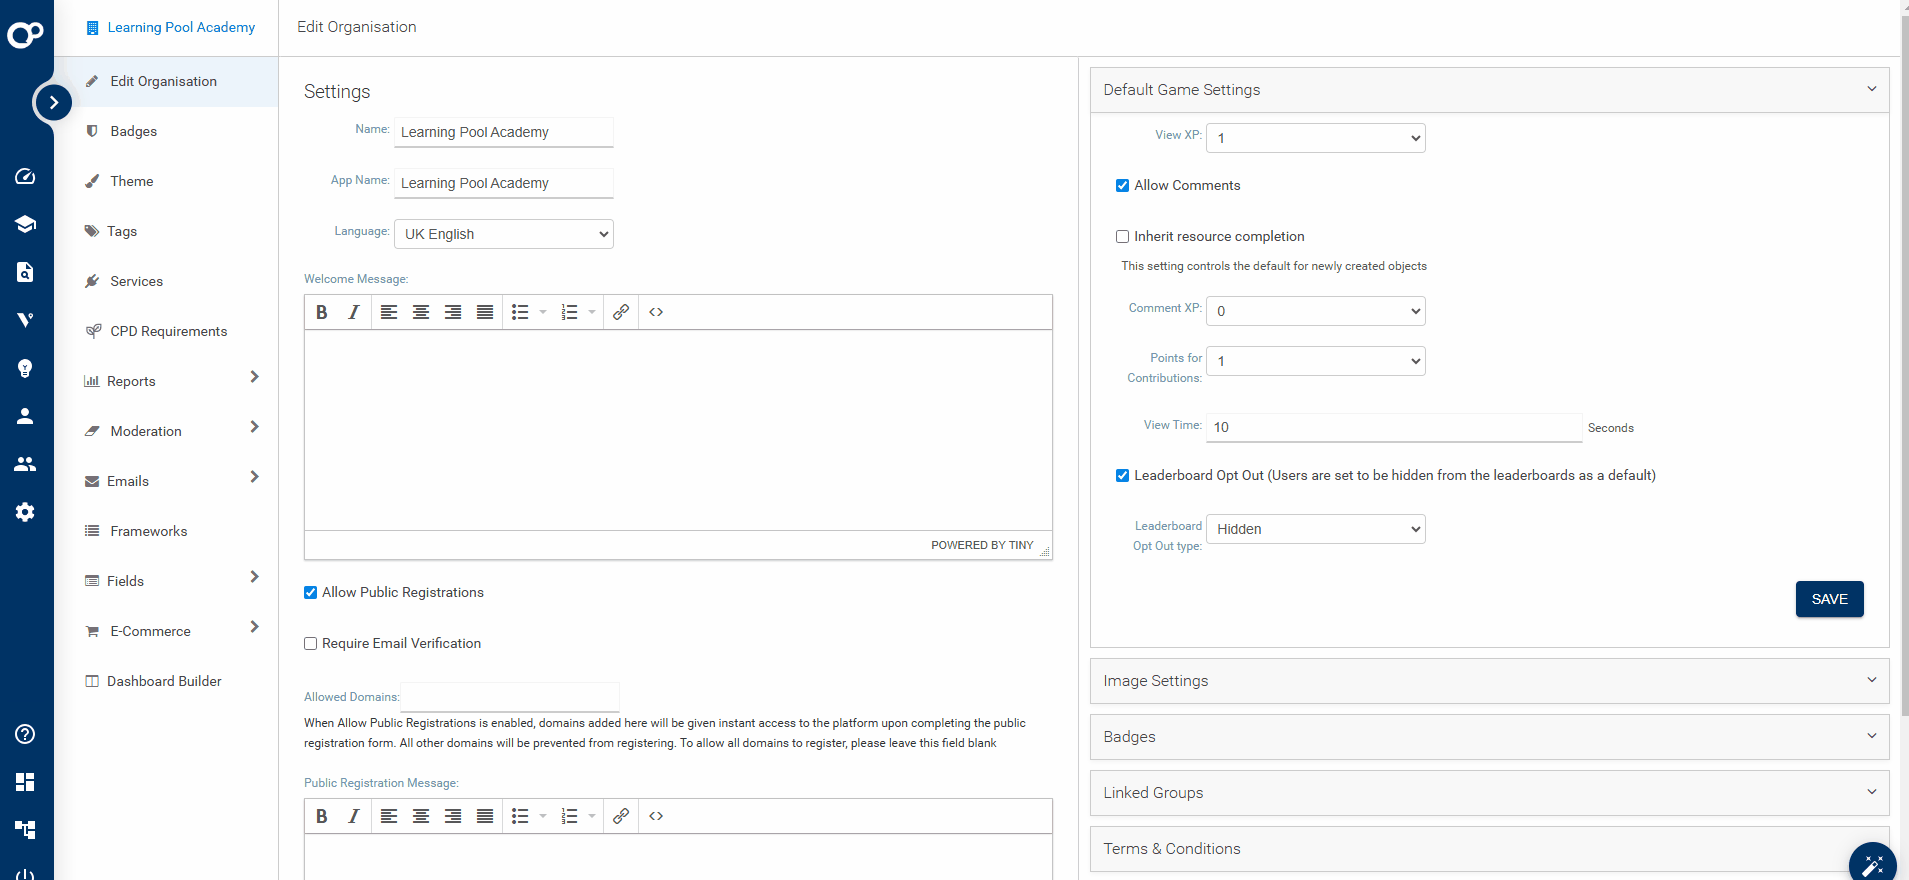Expand the left navigation sidebar arrow
Screen dimensions: 1909x880
coord(53,102)
